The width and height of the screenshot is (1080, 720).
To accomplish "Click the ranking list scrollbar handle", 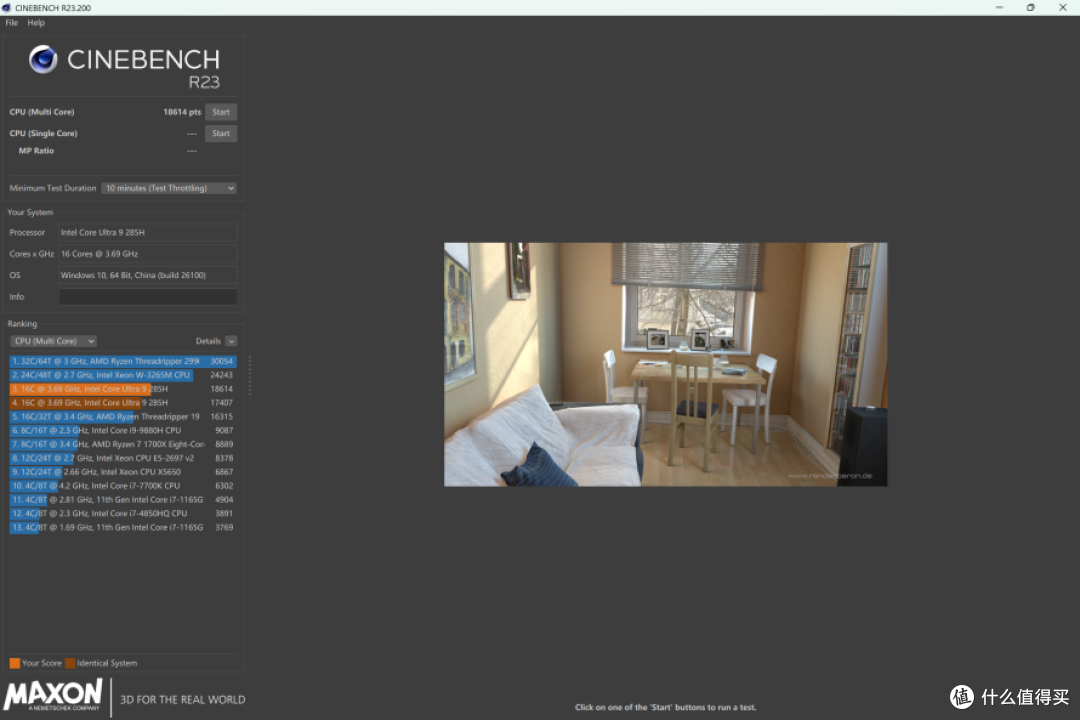I will (249, 376).
